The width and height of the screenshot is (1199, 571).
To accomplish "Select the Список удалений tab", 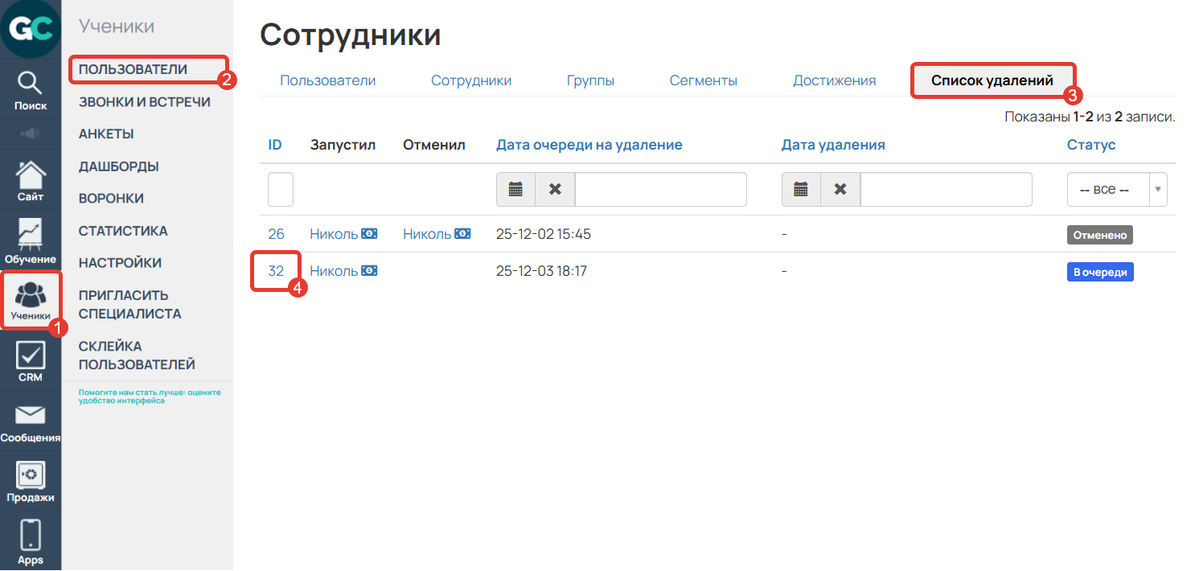I will click(992, 80).
